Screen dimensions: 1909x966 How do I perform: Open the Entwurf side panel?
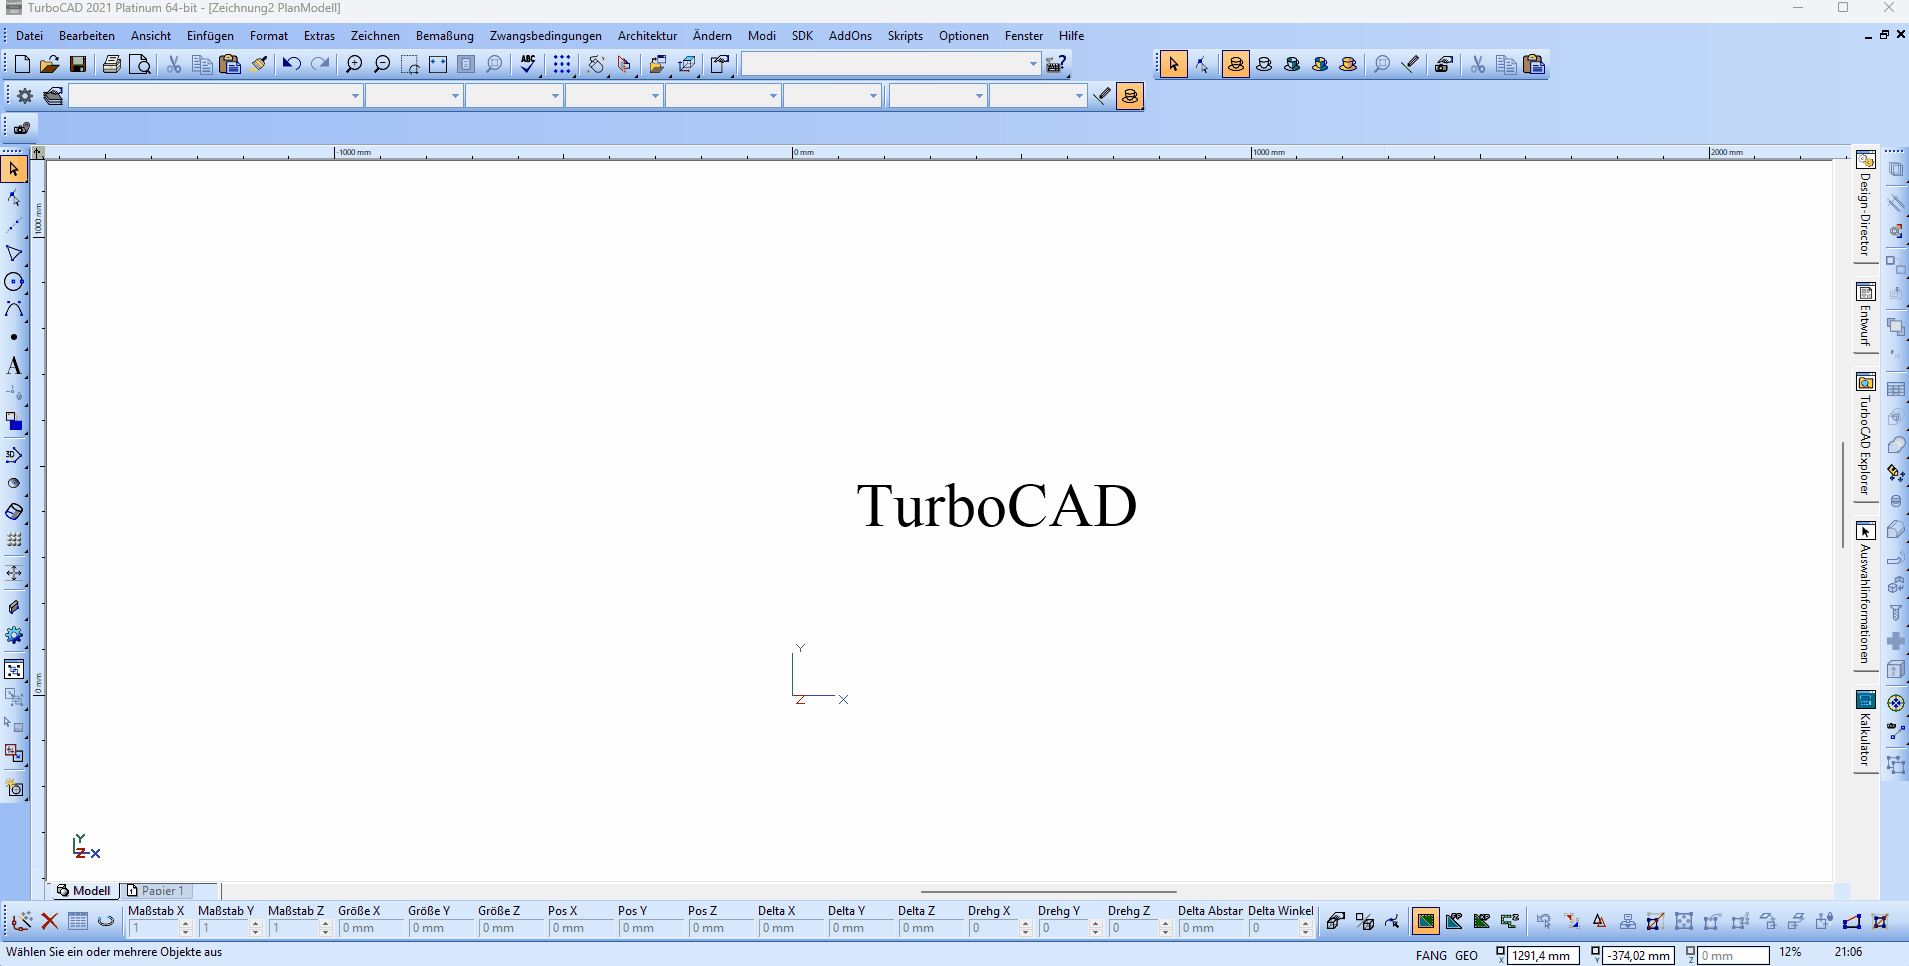(x=1865, y=315)
